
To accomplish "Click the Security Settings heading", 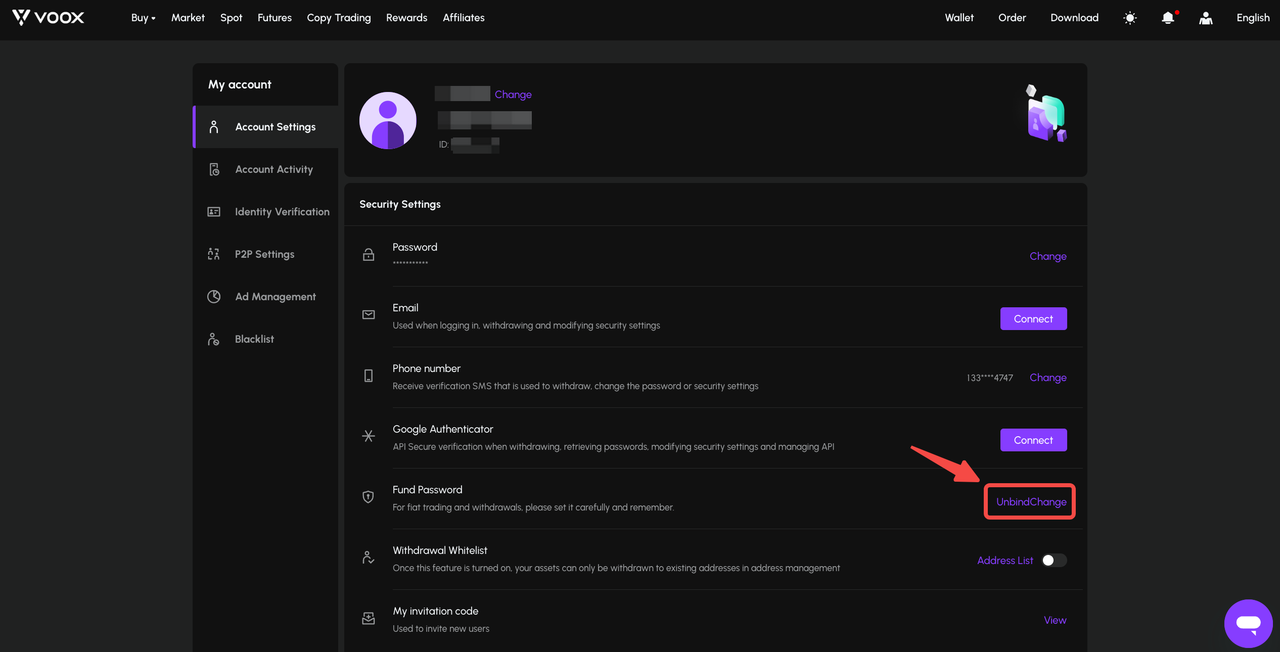I will pyautogui.click(x=400, y=204).
